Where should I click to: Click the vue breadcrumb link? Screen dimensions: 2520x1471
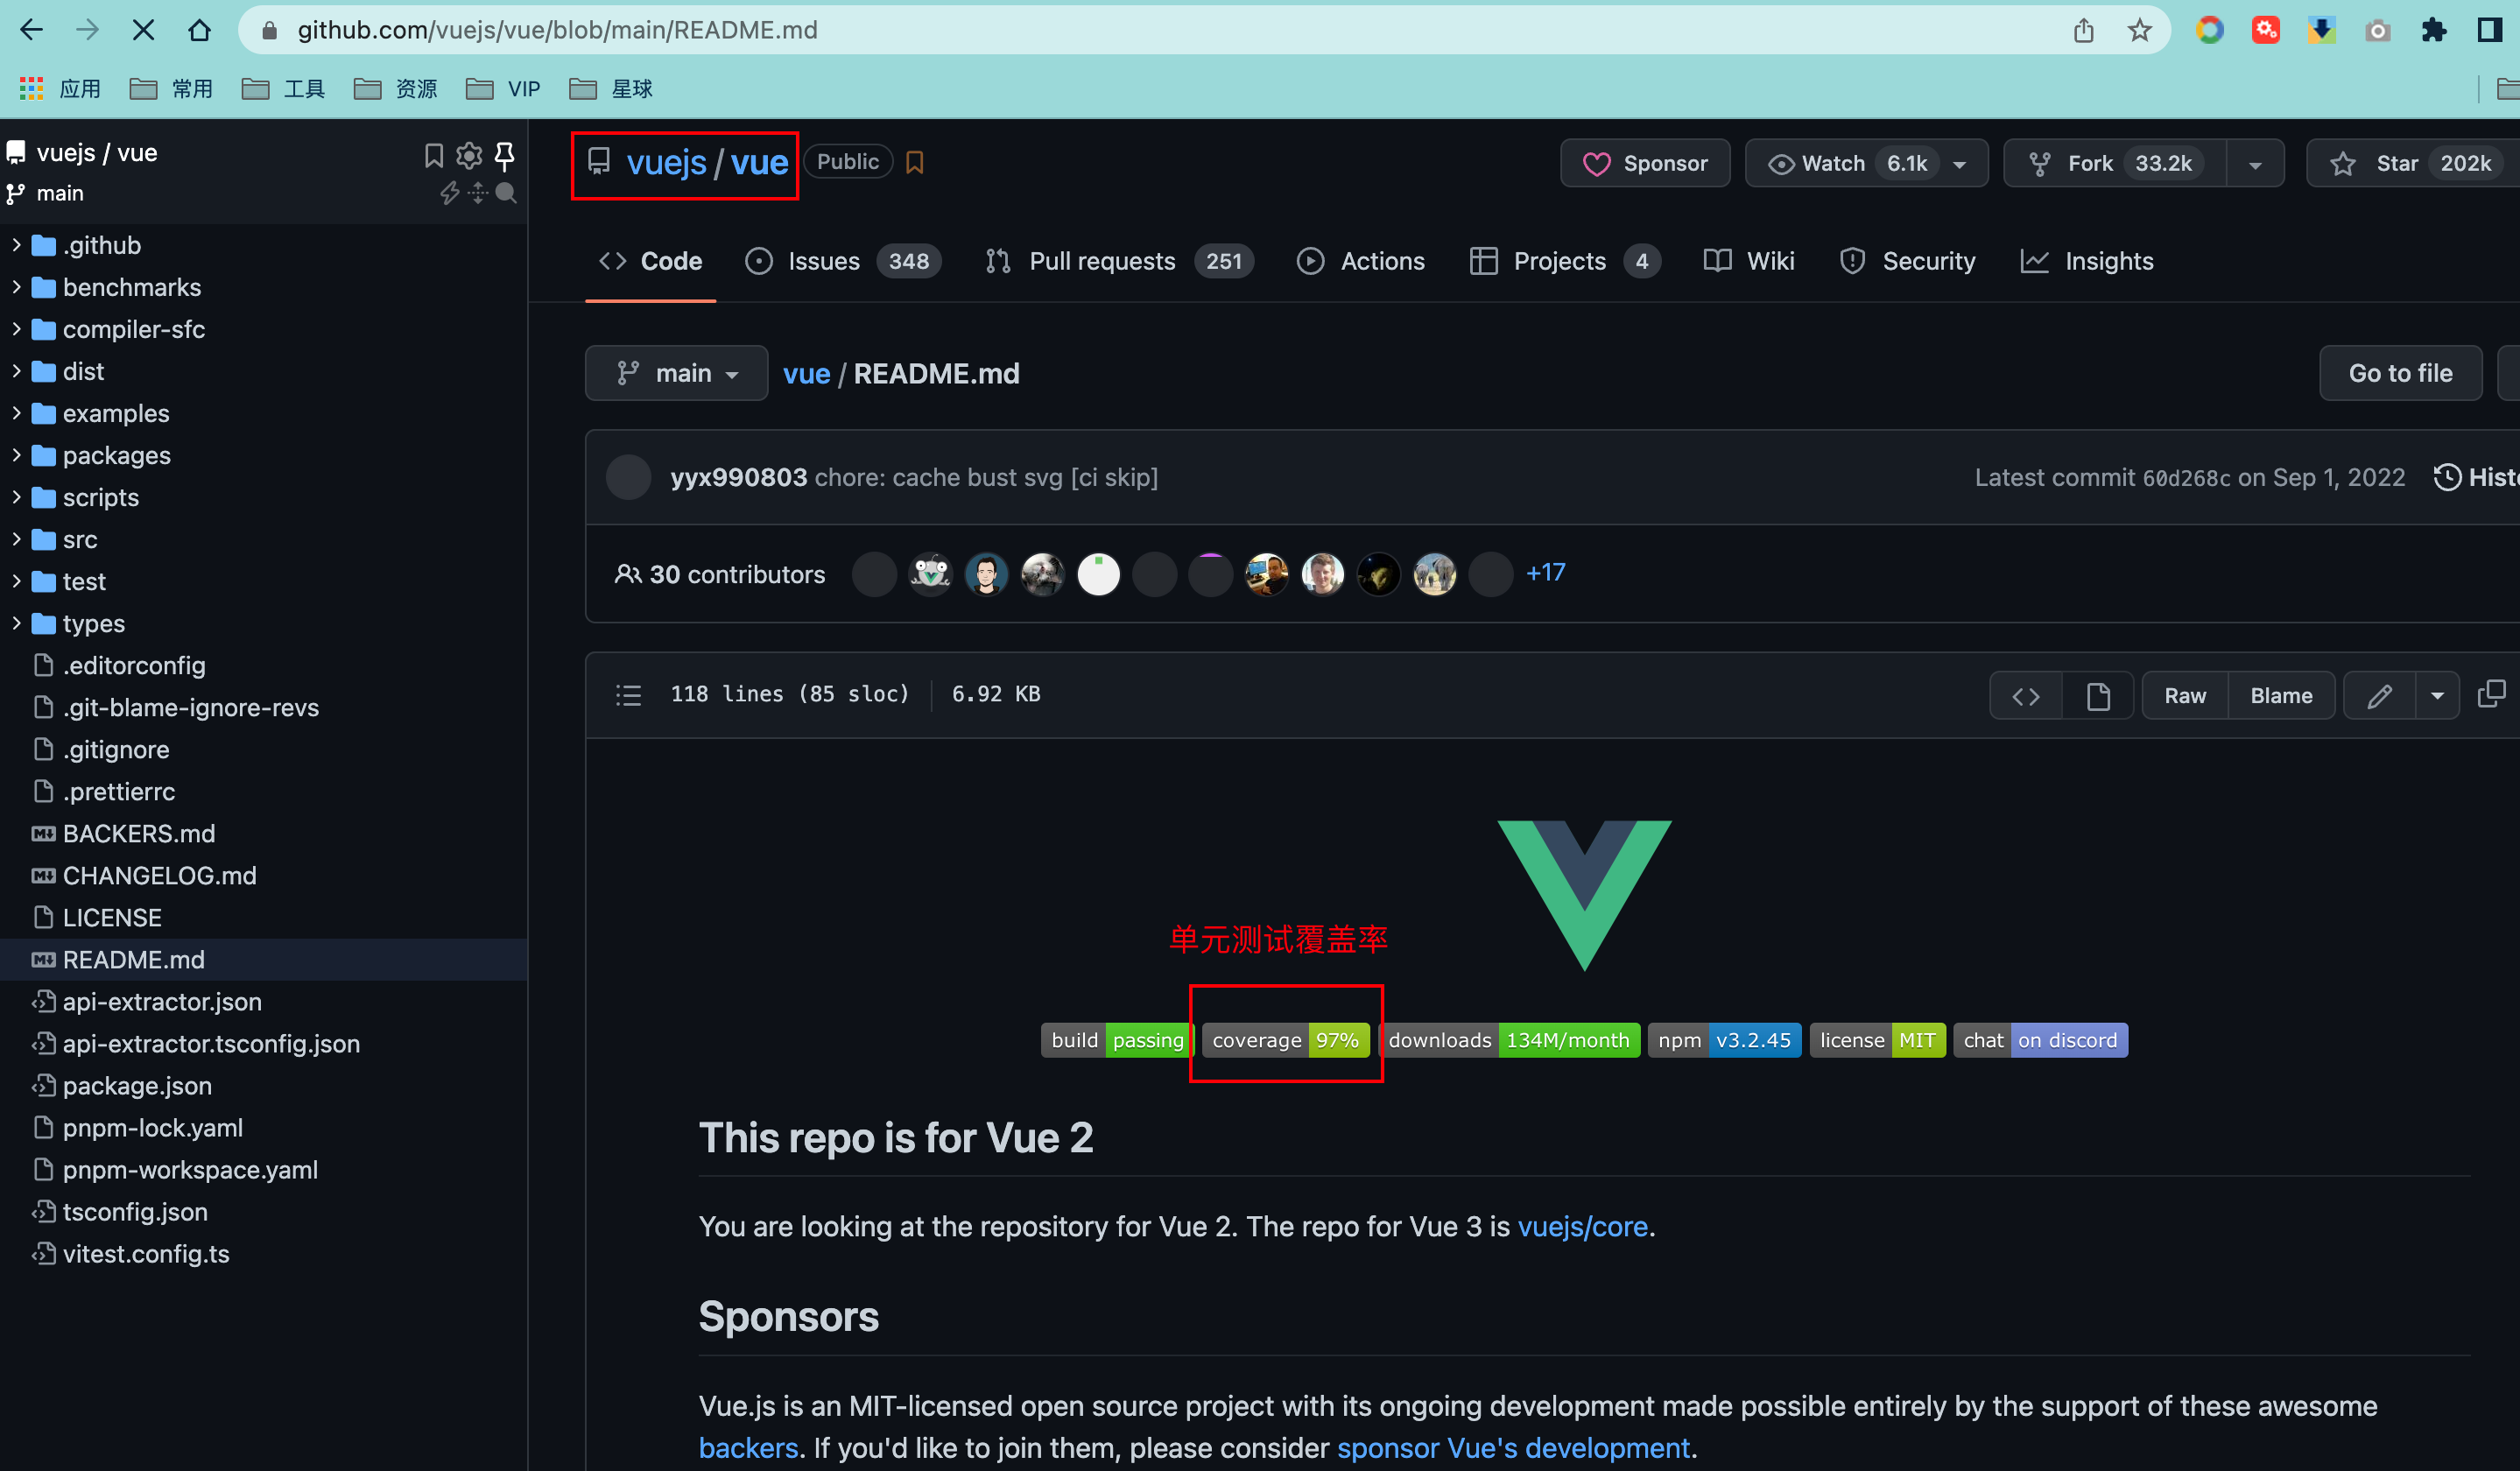pyautogui.click(x=806, y=373)
